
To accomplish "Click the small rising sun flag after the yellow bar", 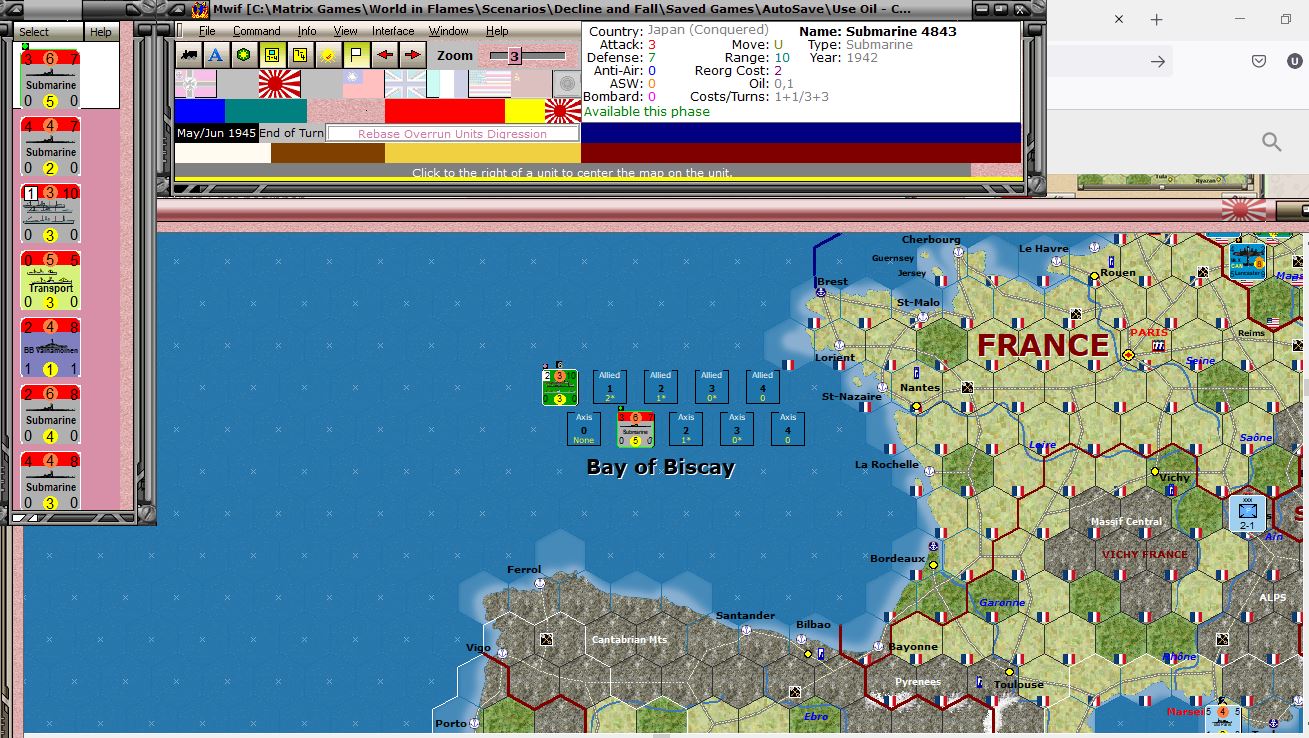I will (562, 111).
